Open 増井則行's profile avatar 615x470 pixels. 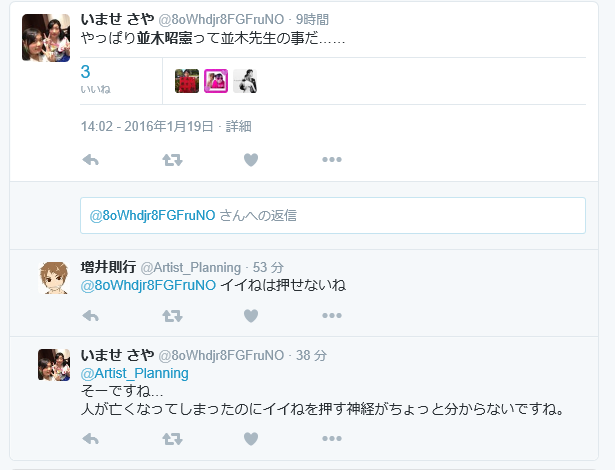(x=54, y=278)
